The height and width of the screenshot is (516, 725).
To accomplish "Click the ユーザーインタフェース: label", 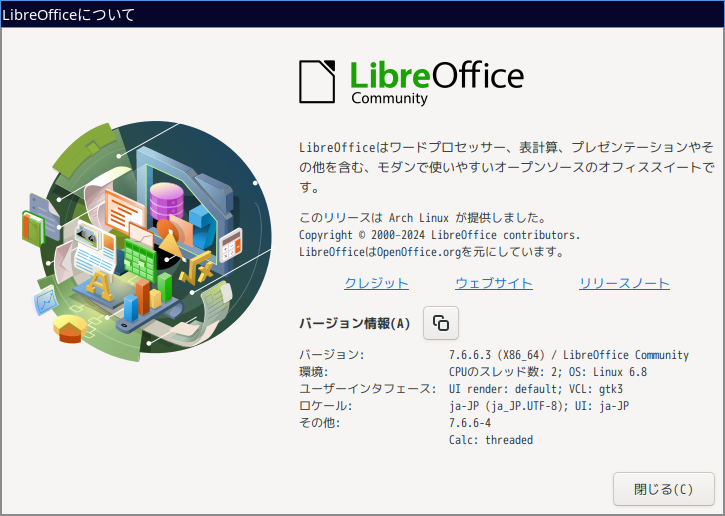I will point(368,389).
